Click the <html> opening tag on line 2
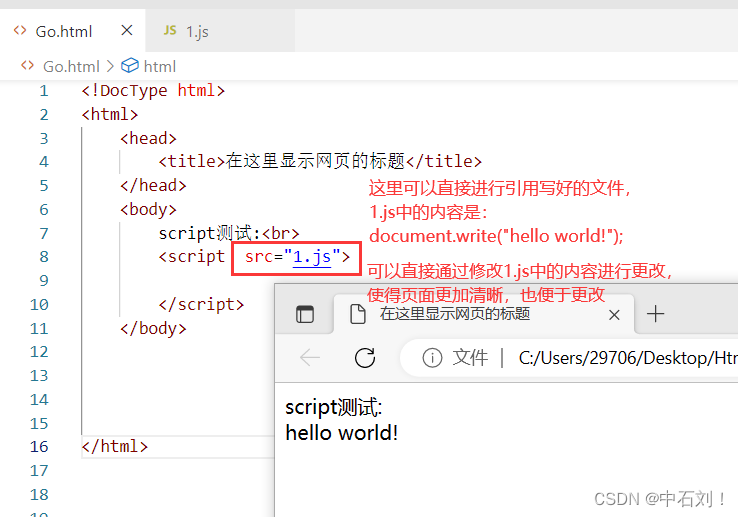 click(x=110, y=114)
